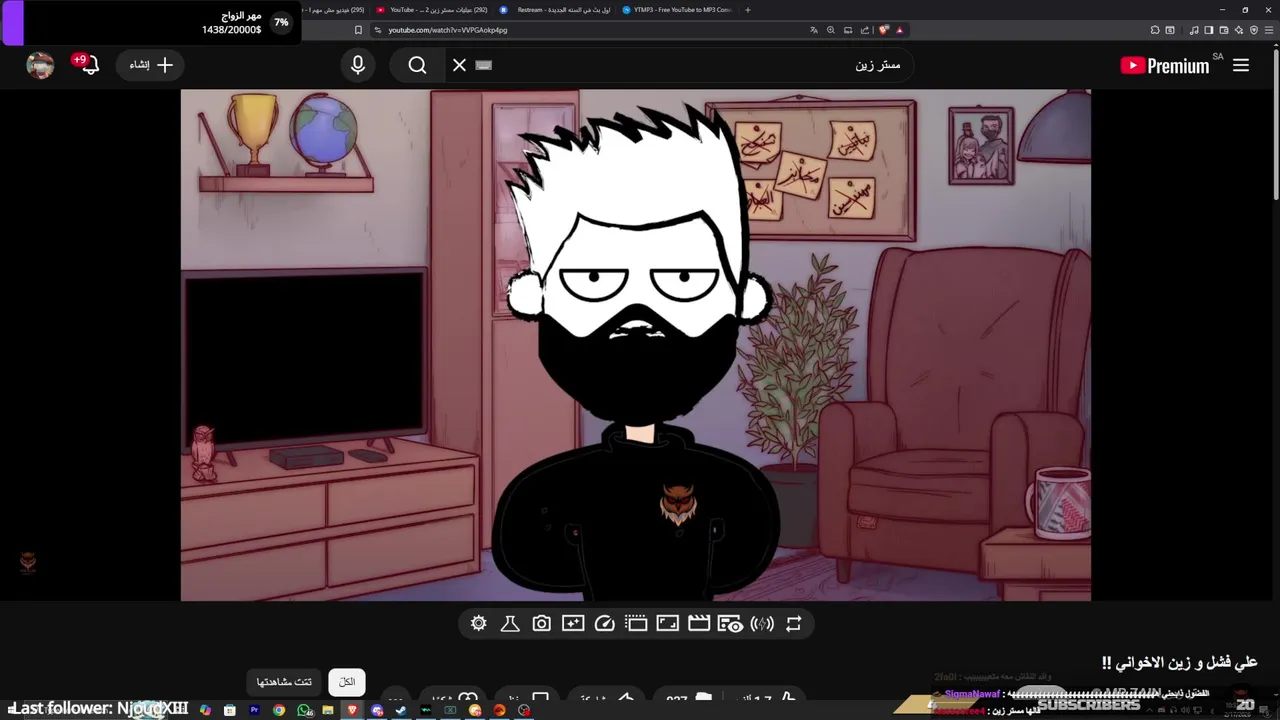
Task: Open Chrome from the taskbar
Action: [x=279, y=710]
